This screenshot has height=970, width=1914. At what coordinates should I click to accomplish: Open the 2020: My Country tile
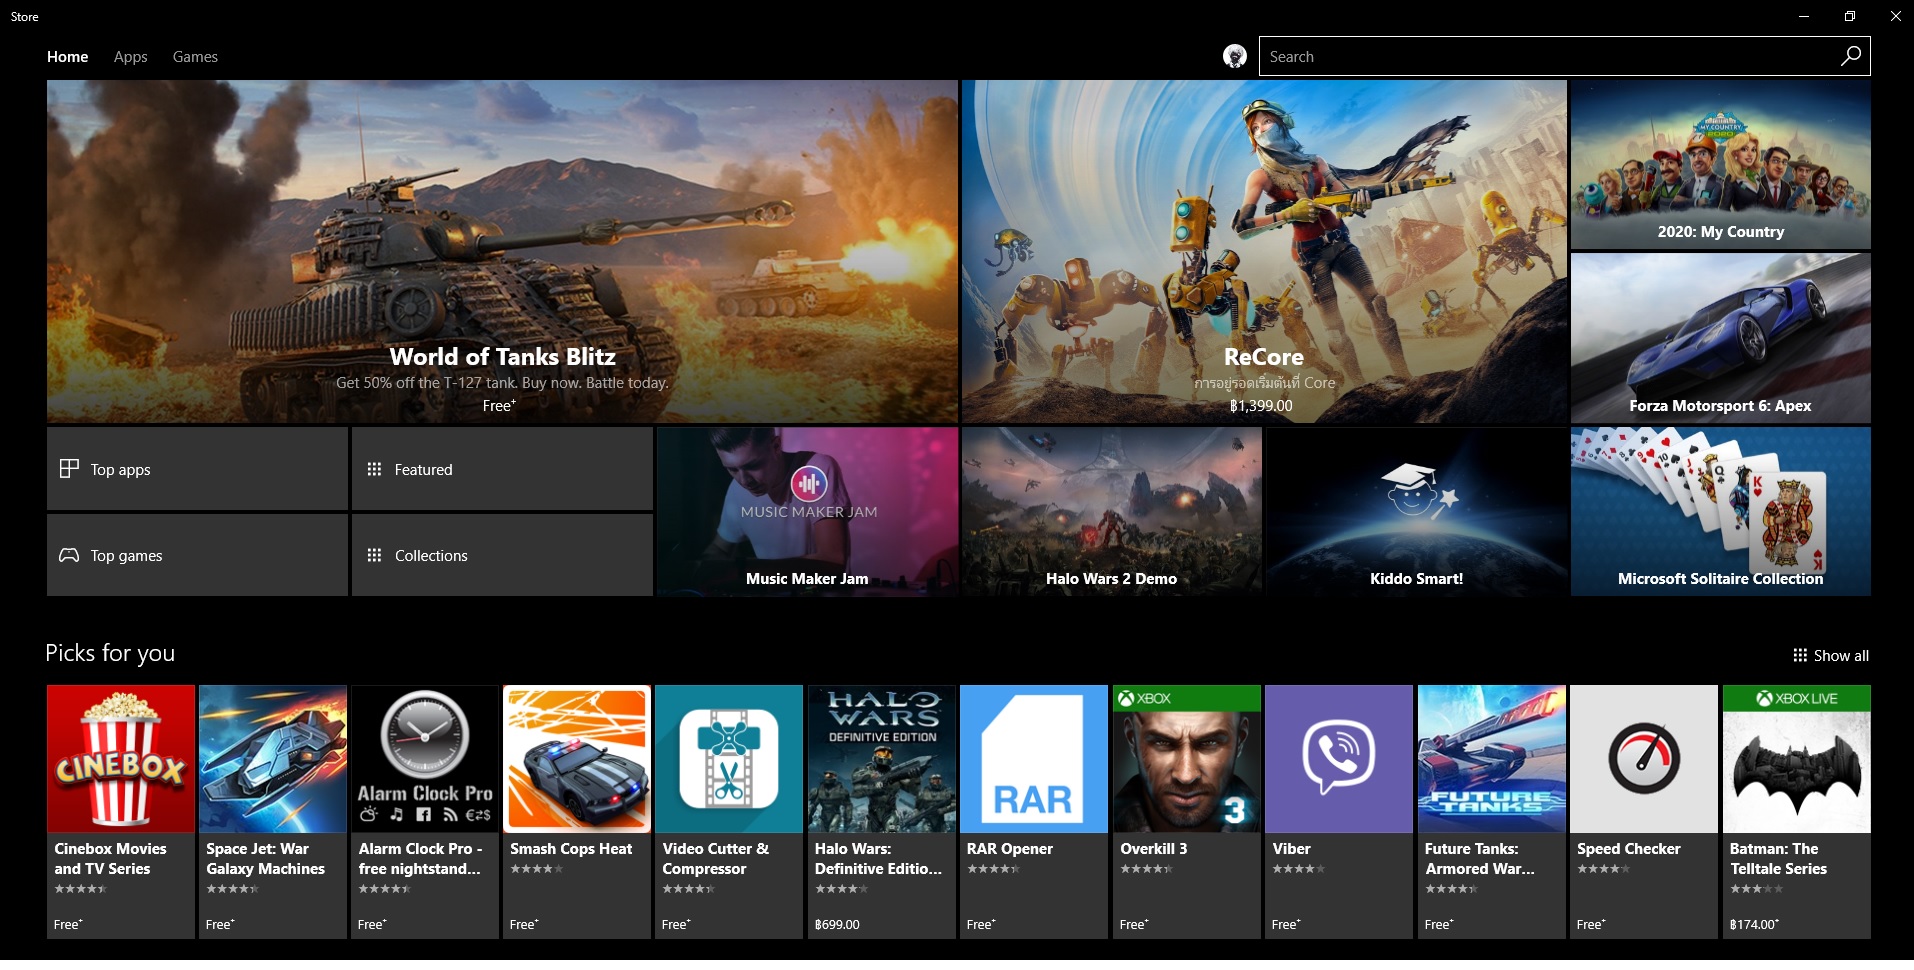[x=1720, y=164]
